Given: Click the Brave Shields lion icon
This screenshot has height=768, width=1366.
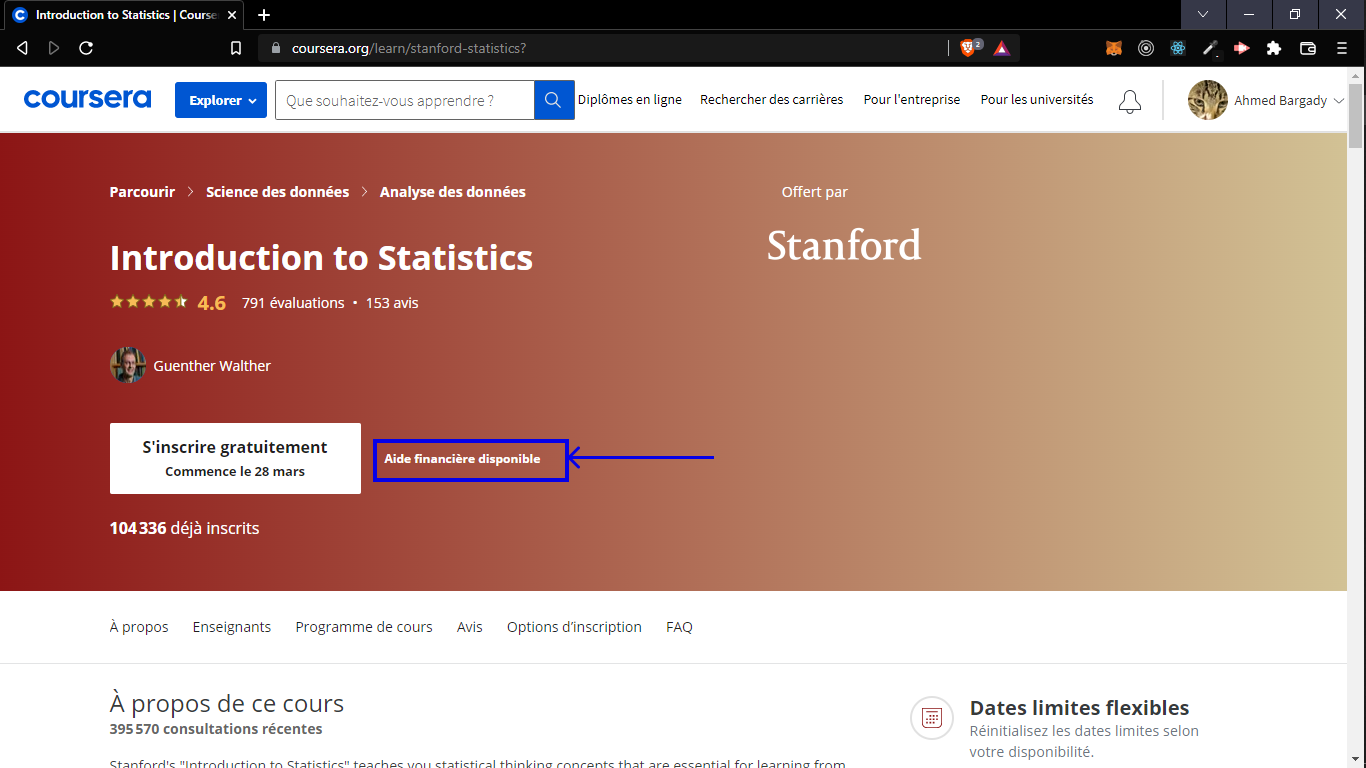Looking at the screenshot, I should pos(968,48).
